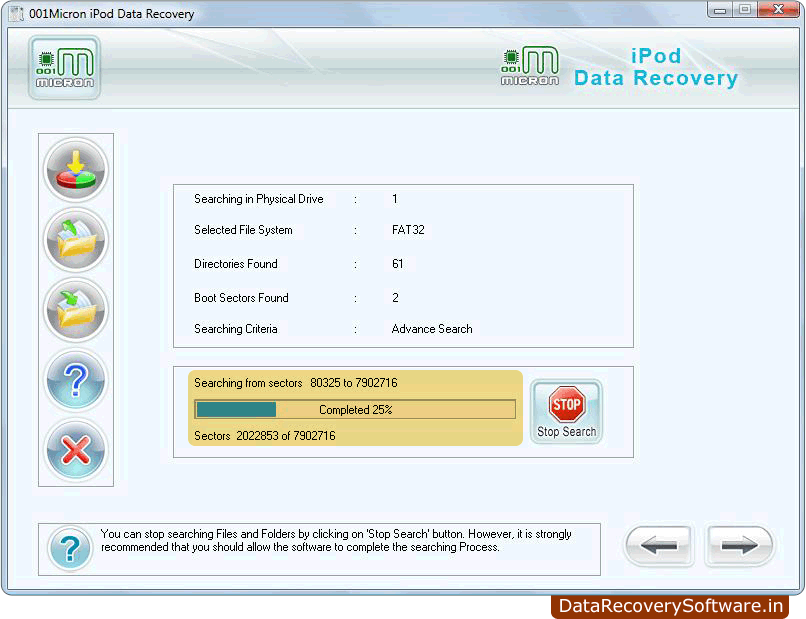
Task: Click the disk partition download icon in sidebar
Action: [76, 170]
